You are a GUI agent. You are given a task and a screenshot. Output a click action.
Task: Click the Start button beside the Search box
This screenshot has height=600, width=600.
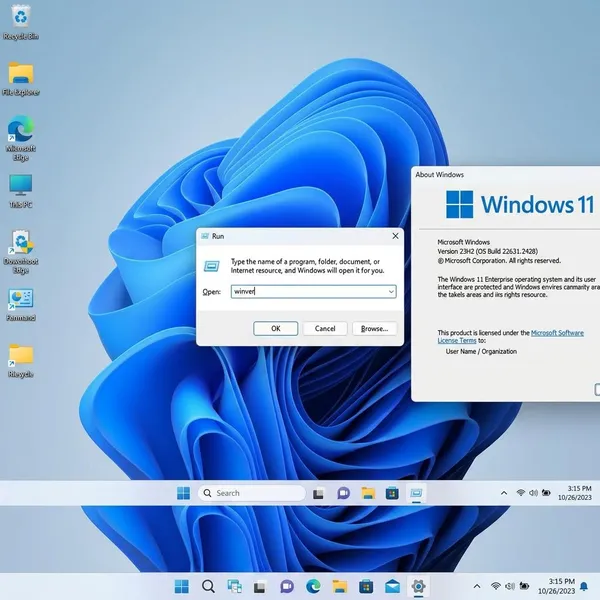(x=184, y=493)
